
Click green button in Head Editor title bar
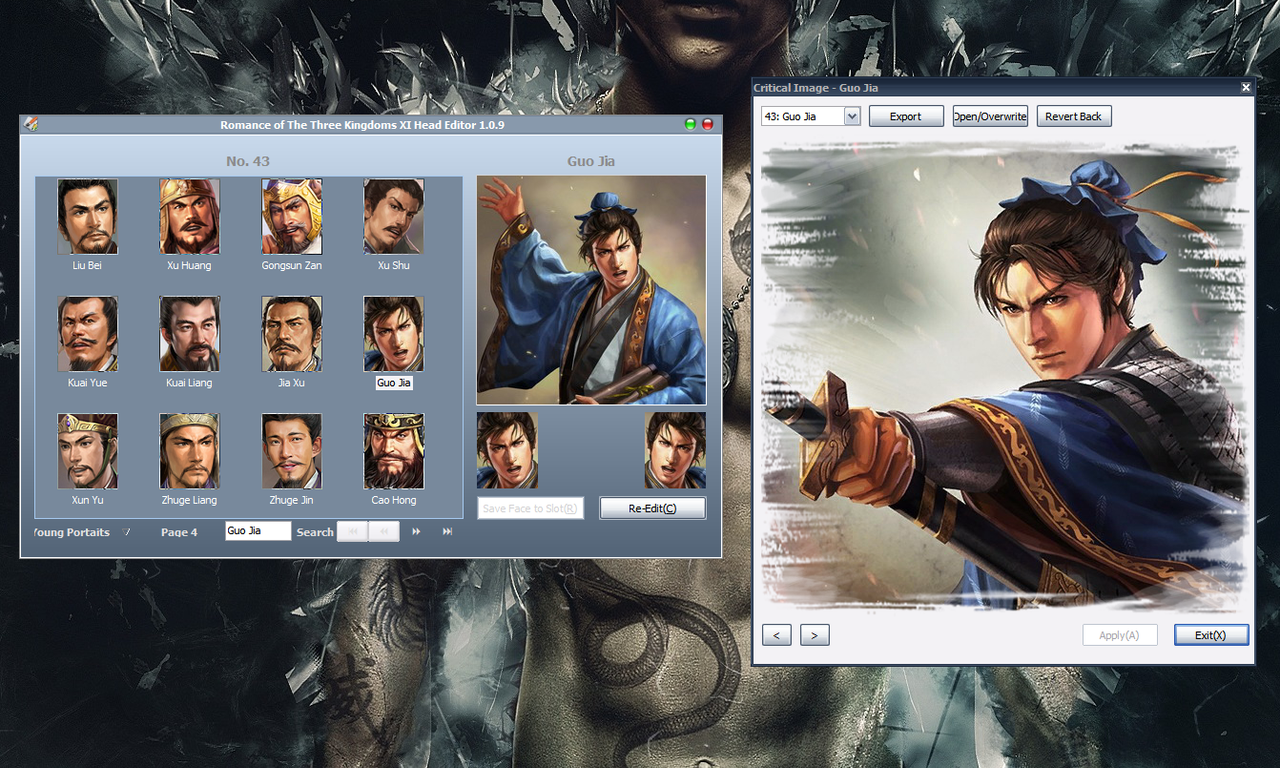coord(690,124)
